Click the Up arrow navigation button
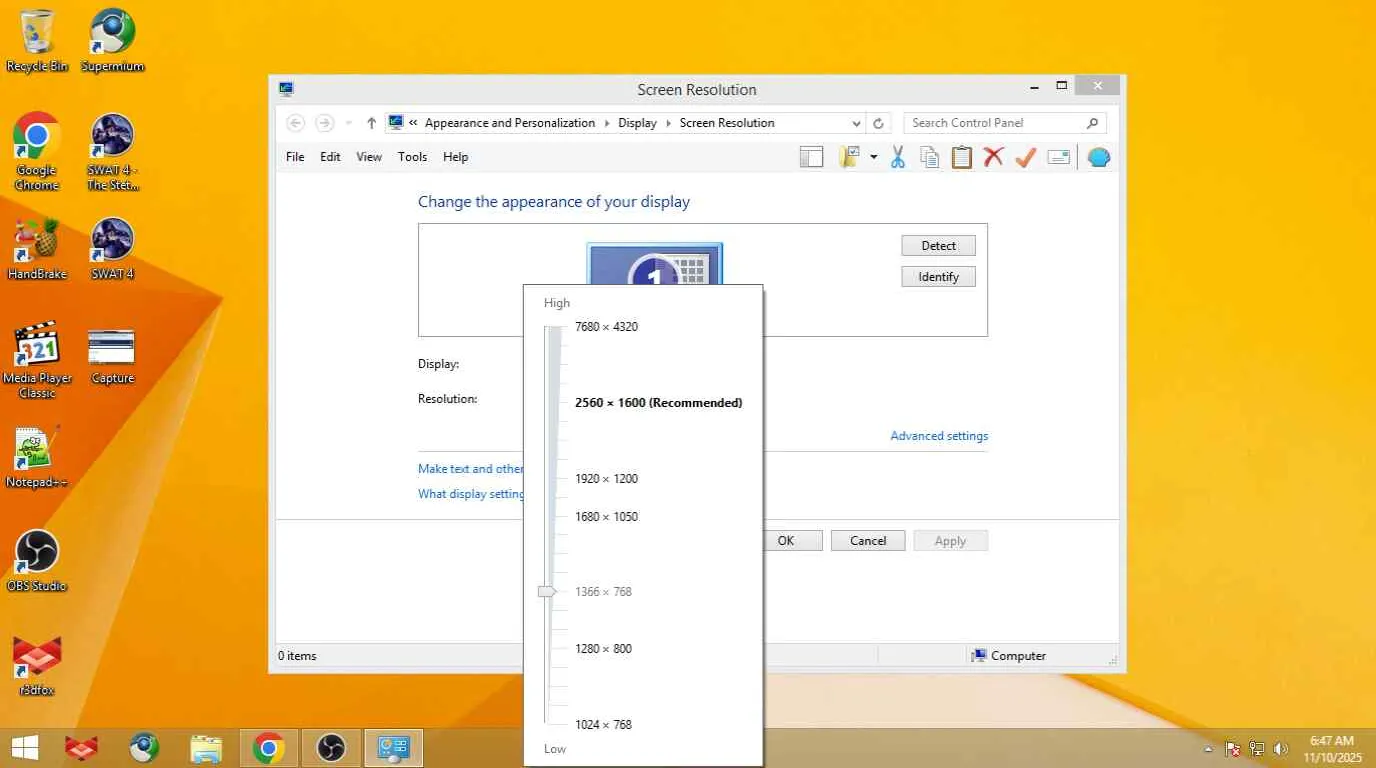This screenshot has height=768, width=1376. click(372, 123)
